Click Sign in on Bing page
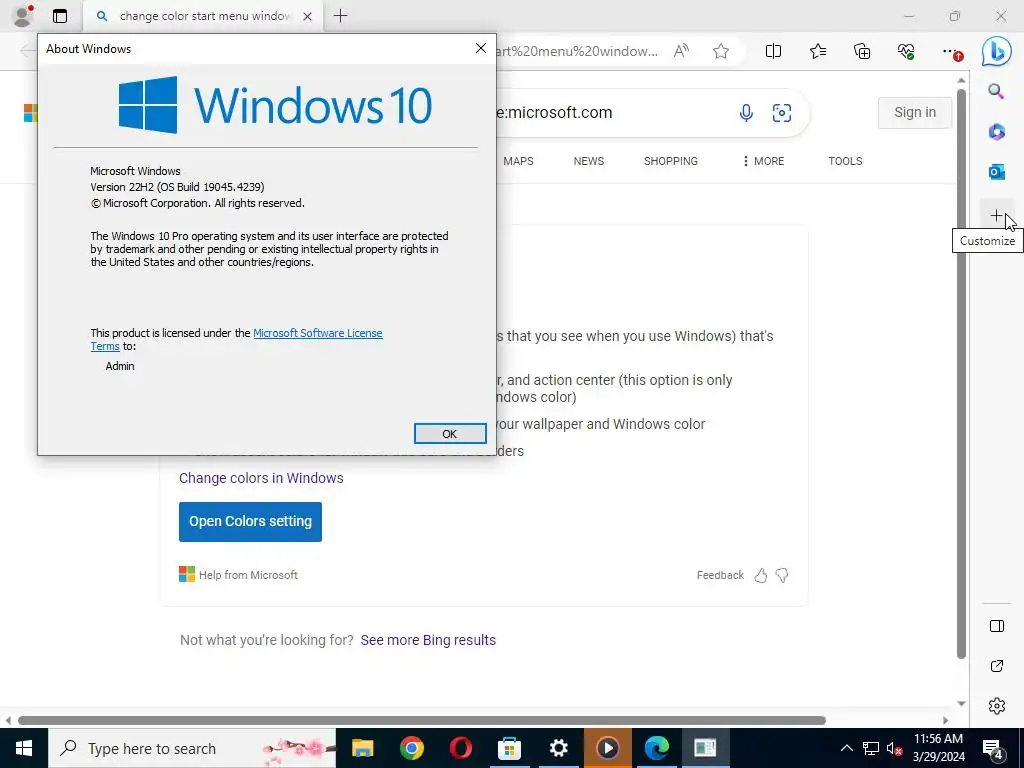 914,112
